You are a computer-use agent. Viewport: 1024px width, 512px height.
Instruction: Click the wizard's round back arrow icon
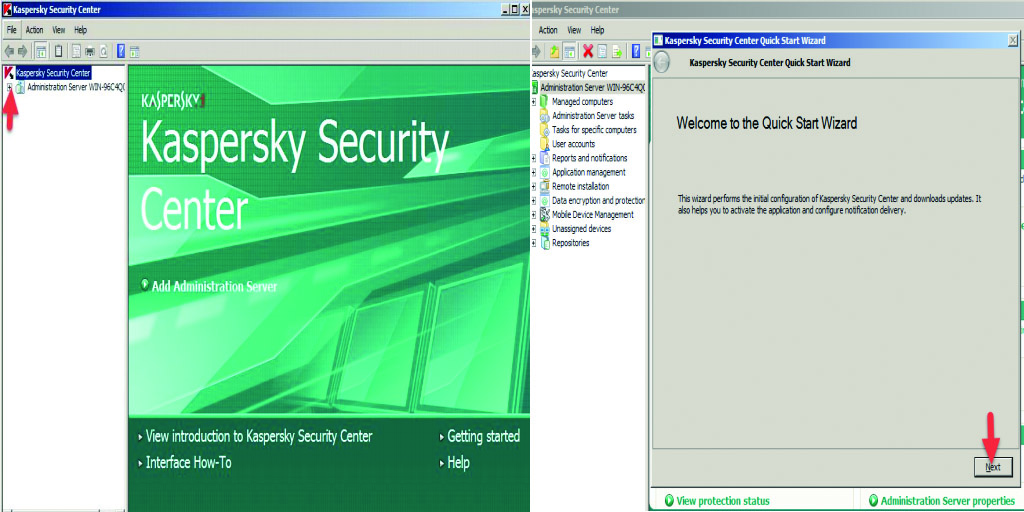(x=662, y=62)
